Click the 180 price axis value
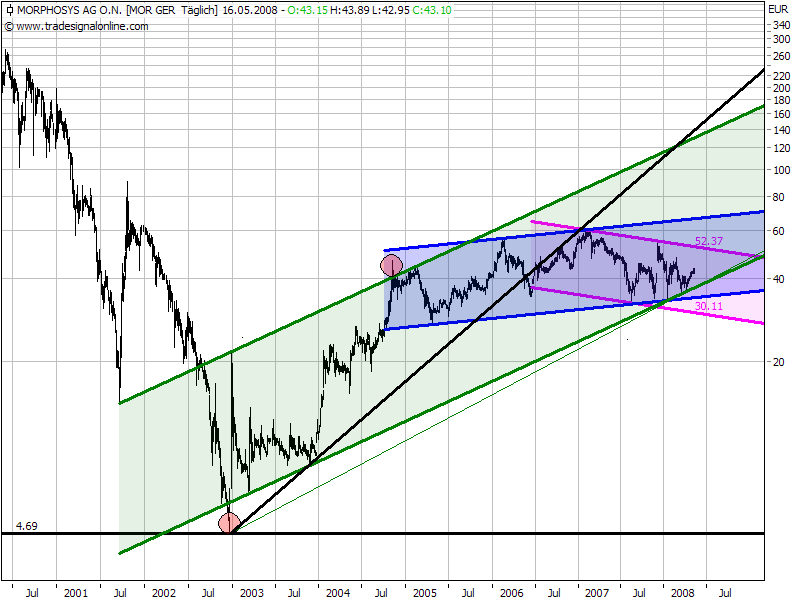Screen dimensions: 800x600 tap(782, 100)
